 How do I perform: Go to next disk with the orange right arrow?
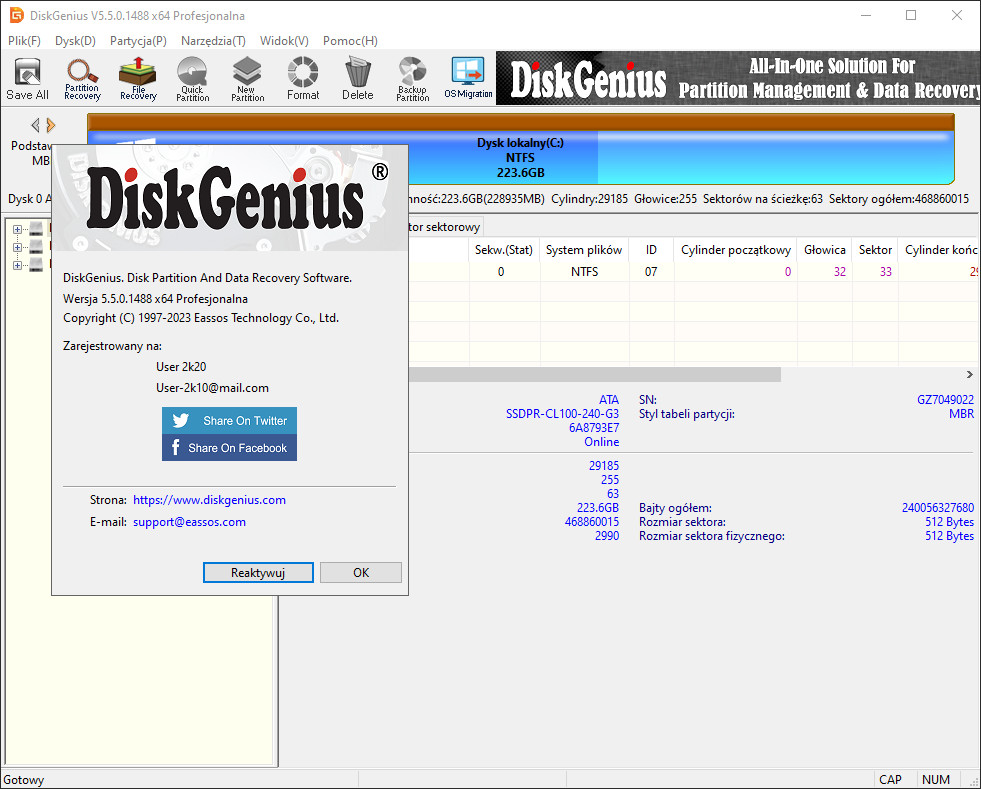(x=51, y=125)
